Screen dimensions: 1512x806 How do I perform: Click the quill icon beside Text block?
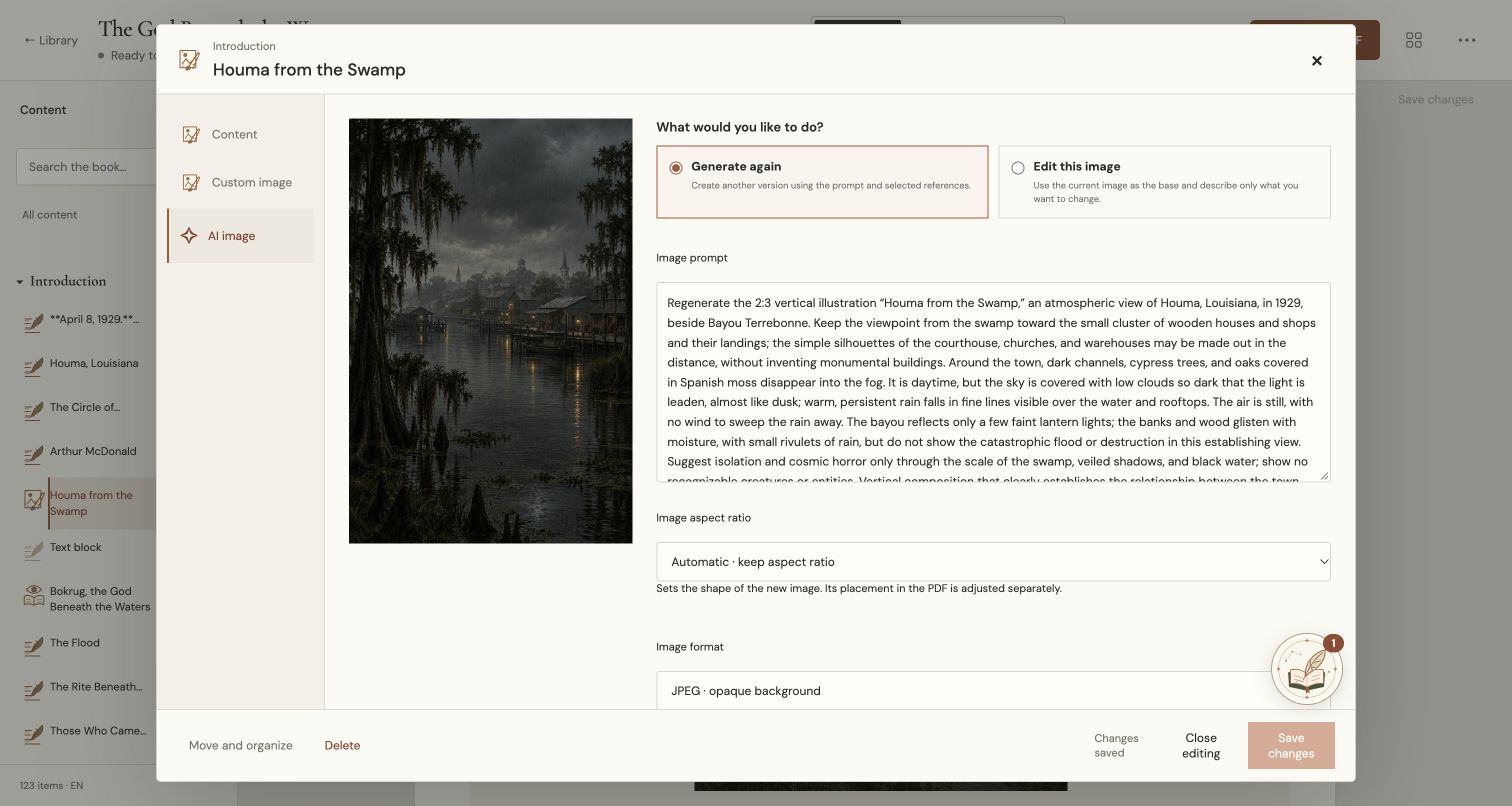[x=33, y=549]
